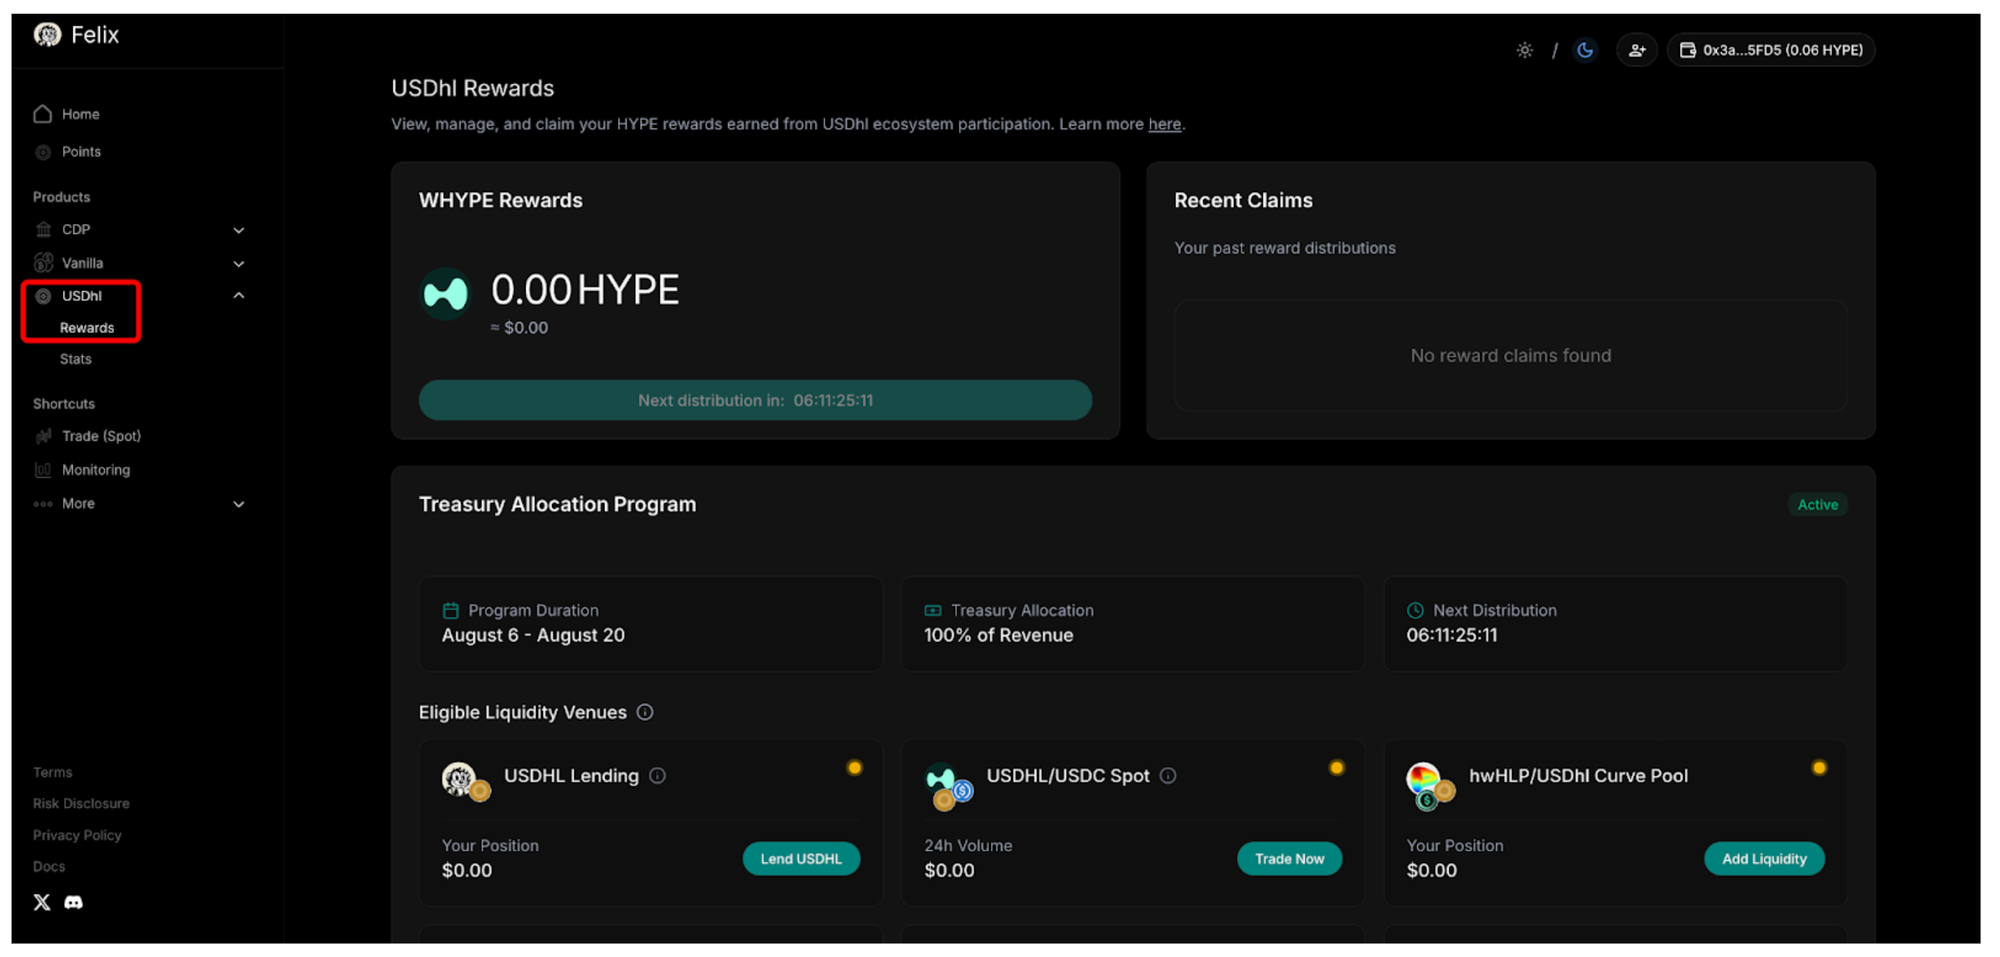Viewport: 2000px width, 957px height.
Task: Open the Stats page under USDhl
Action: [x=76, y=359]
